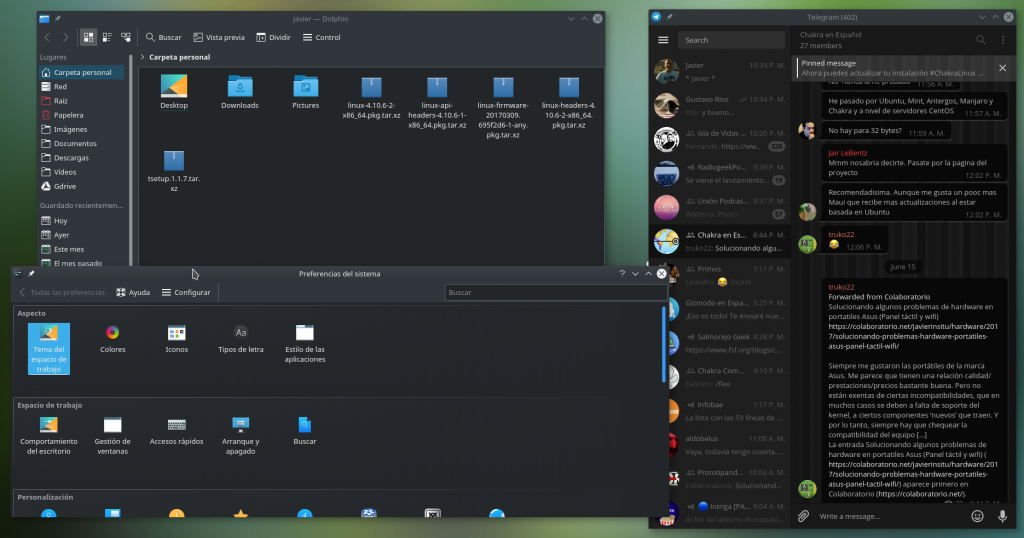The height and width of the screenshot is (538, 1024).
Task: Open Gustavo Rios chat
Action: (x=720, y=105)
